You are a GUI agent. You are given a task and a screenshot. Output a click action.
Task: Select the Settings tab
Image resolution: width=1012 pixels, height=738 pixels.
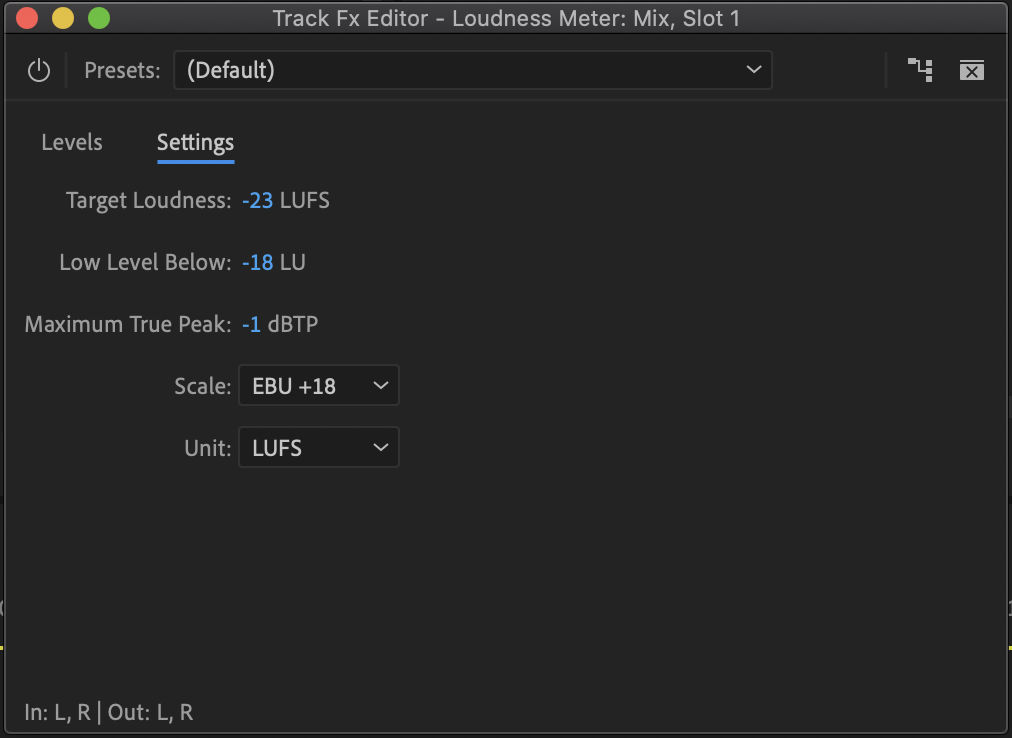[195, 142]
